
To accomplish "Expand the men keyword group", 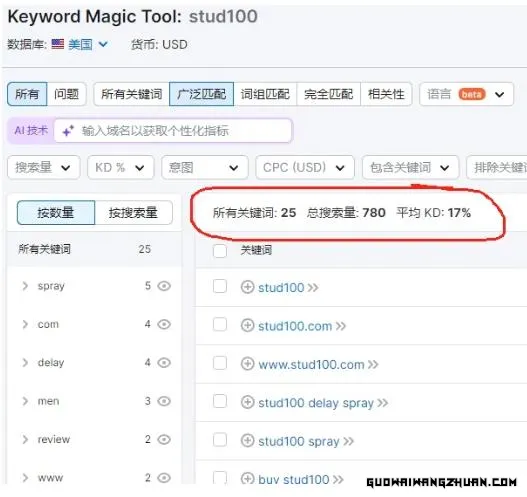I will 25,401.
